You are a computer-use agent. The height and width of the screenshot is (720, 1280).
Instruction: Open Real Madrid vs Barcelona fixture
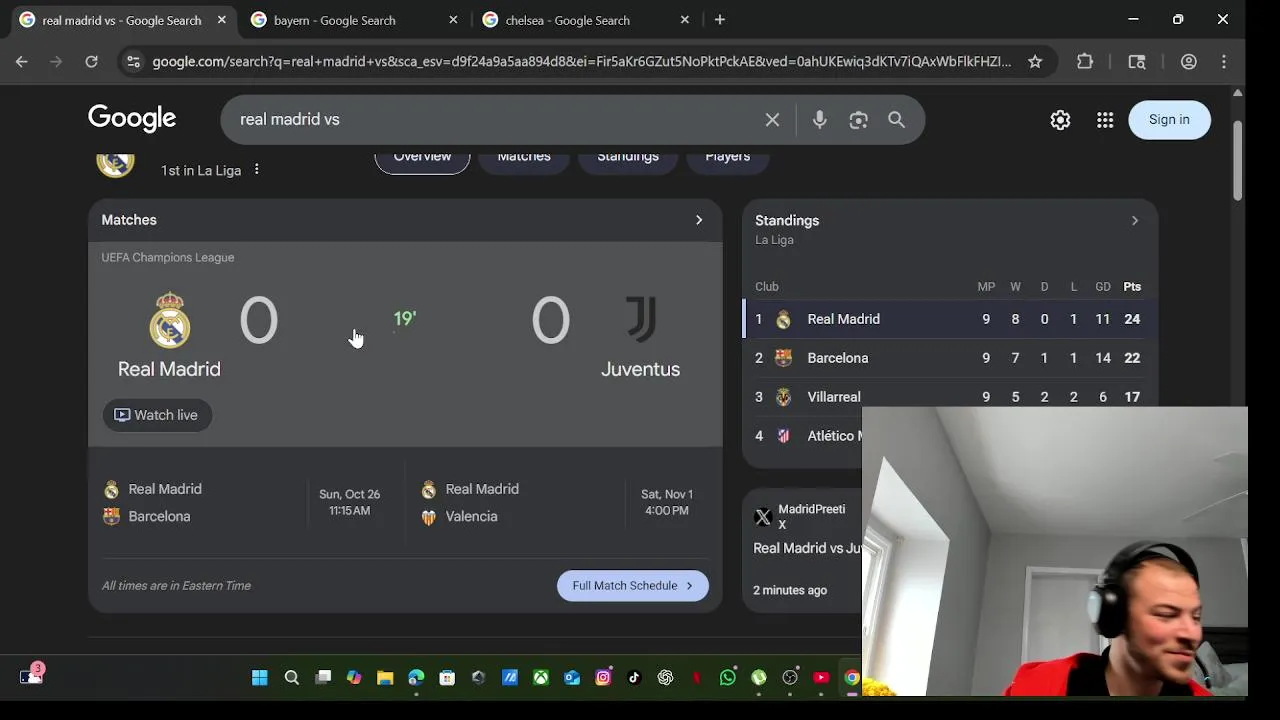[x=246, y=503]
